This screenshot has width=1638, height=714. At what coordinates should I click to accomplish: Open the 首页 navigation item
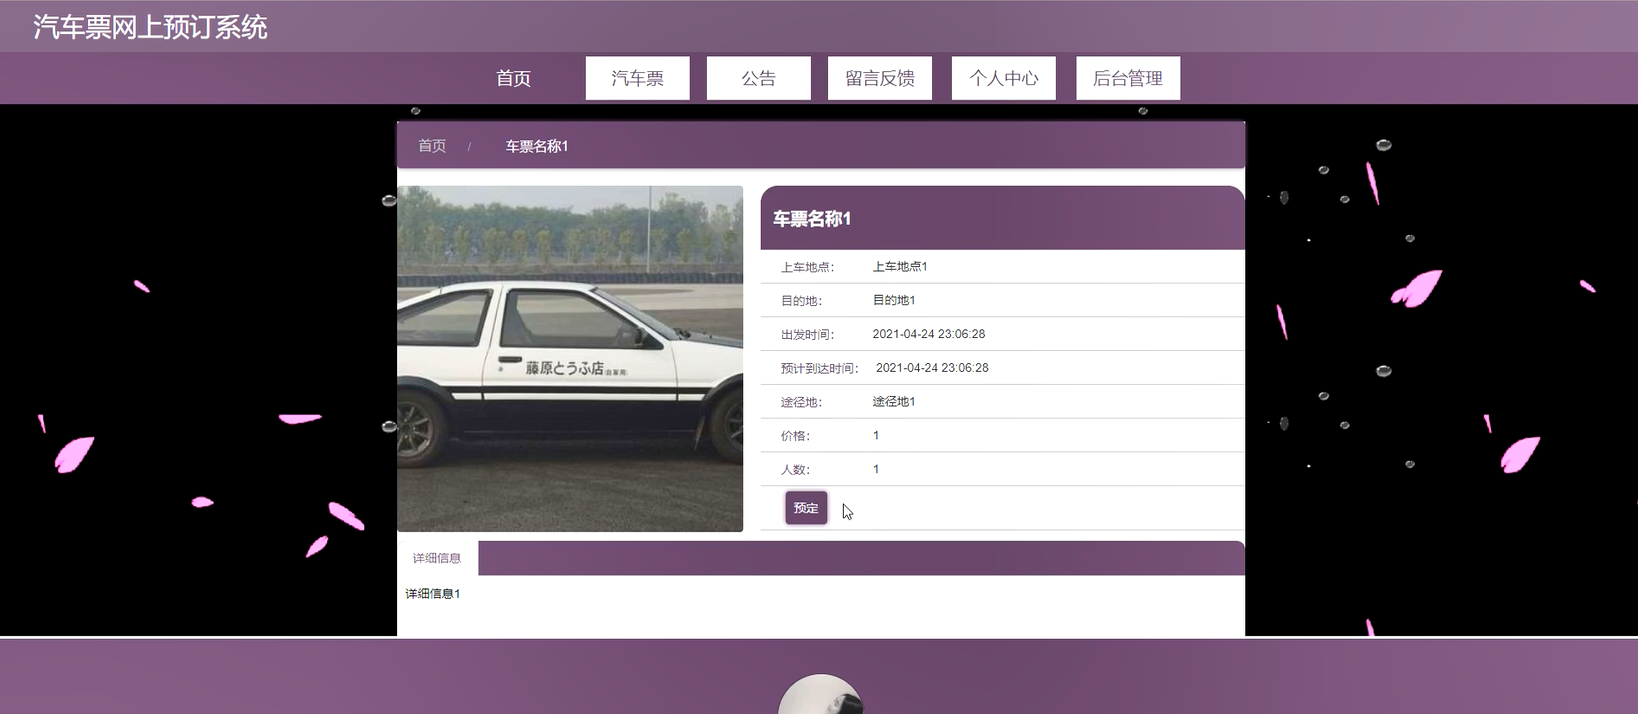513,78
